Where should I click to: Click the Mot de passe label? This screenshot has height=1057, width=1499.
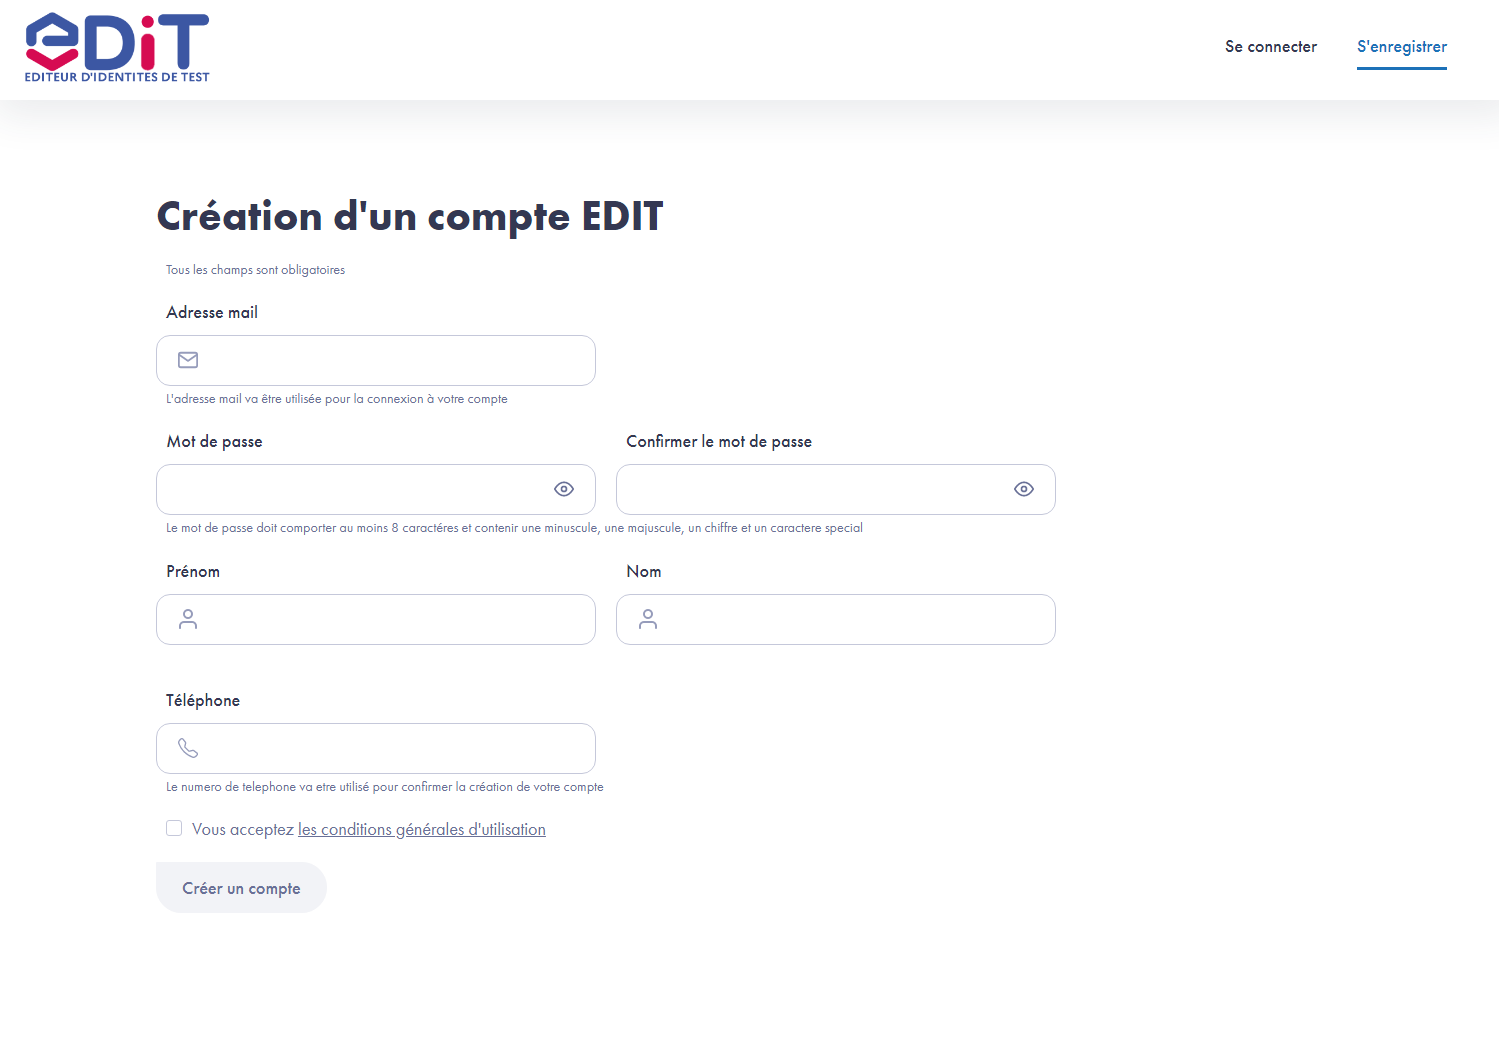pos(214,441)
